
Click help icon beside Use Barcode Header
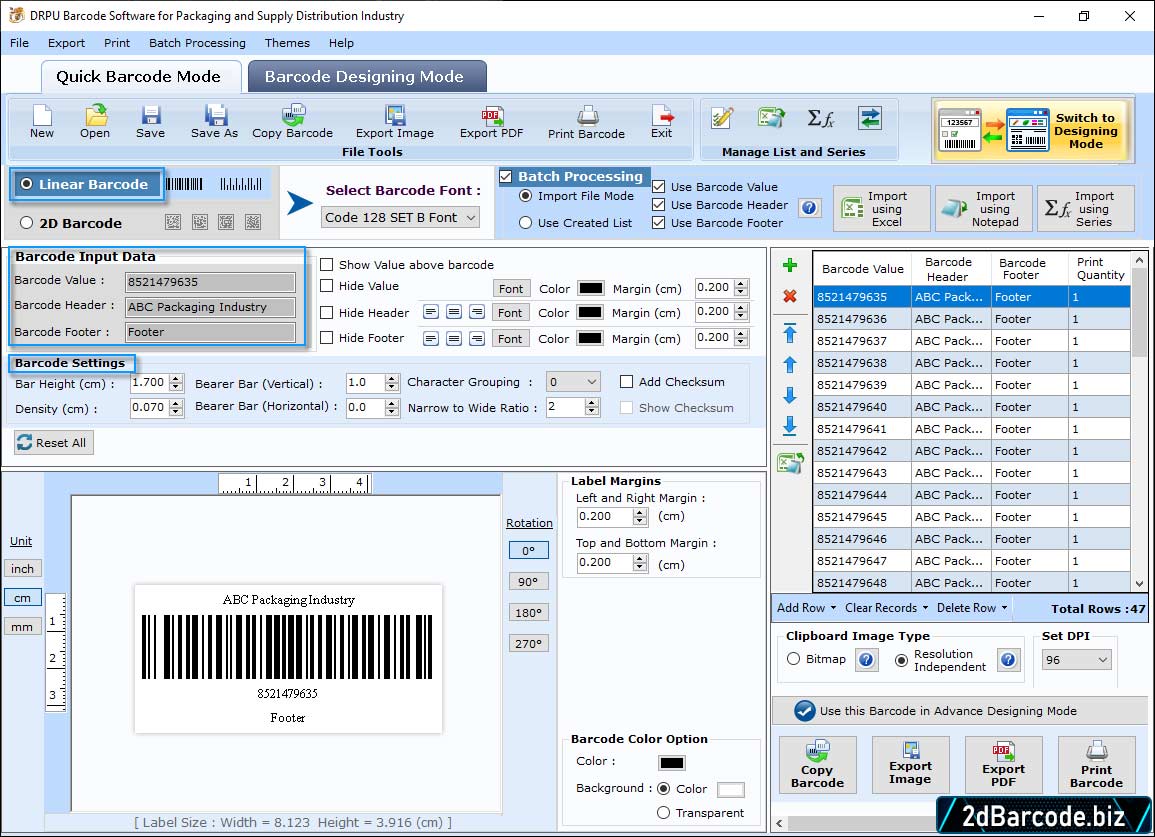809,208
